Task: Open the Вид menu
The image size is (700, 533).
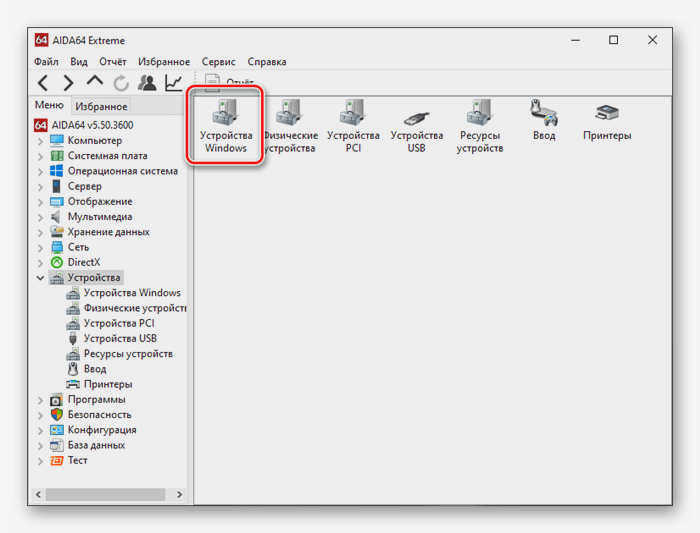Action: tap(79, 62)
